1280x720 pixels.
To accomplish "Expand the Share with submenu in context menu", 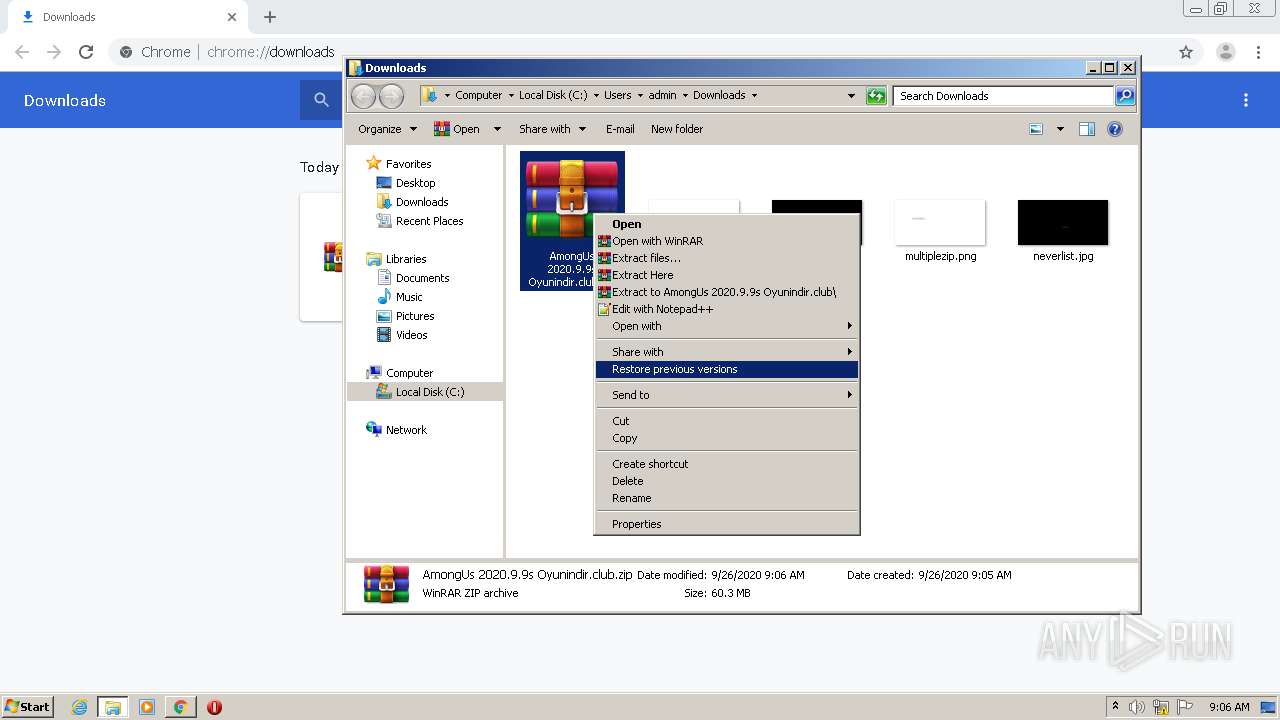I will pos(726,352).
